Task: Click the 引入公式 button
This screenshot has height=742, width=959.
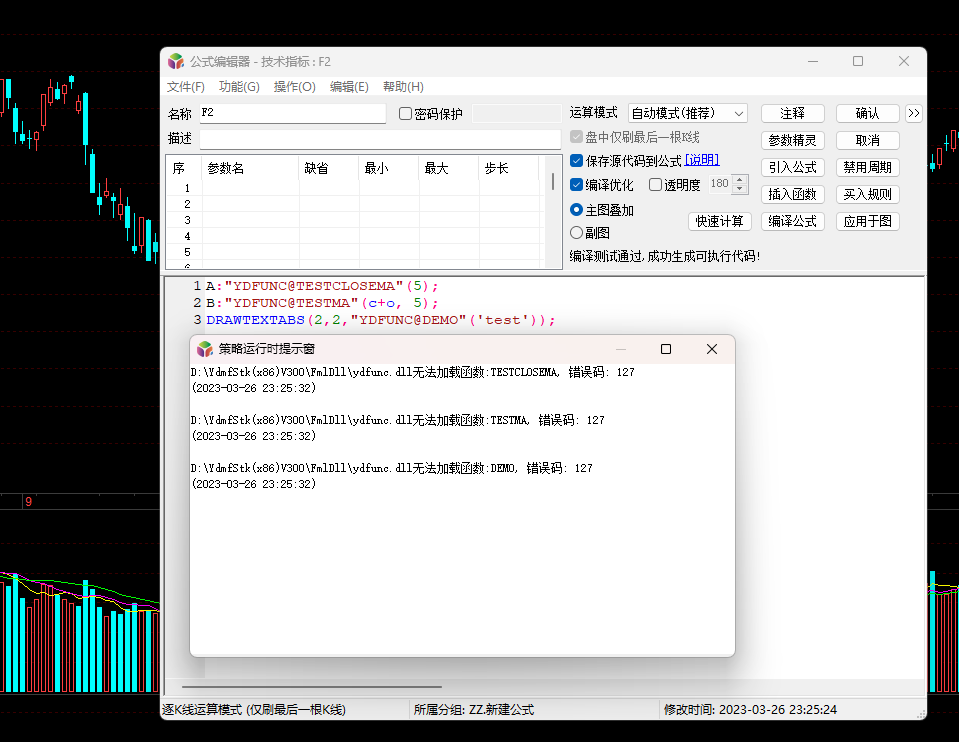Action: pyautogui.click(x=793, y=167)
